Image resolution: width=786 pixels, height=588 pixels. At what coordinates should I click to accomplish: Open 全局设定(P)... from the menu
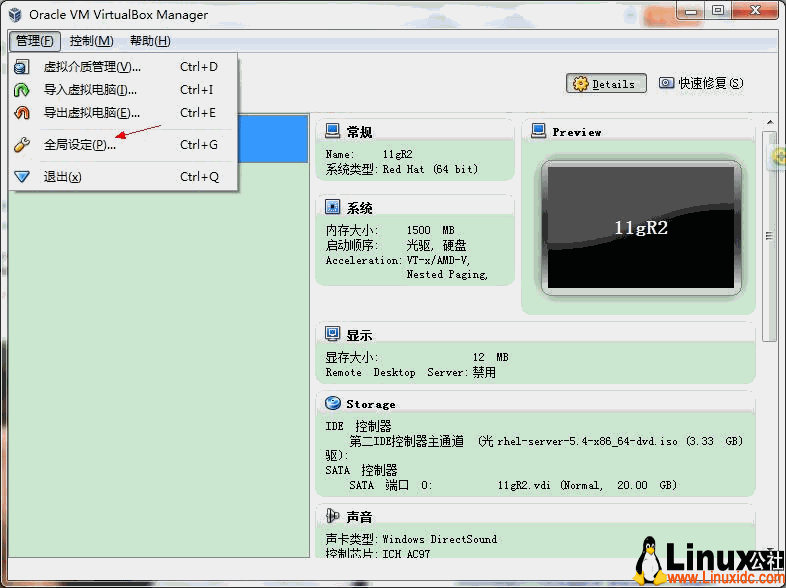123,145
